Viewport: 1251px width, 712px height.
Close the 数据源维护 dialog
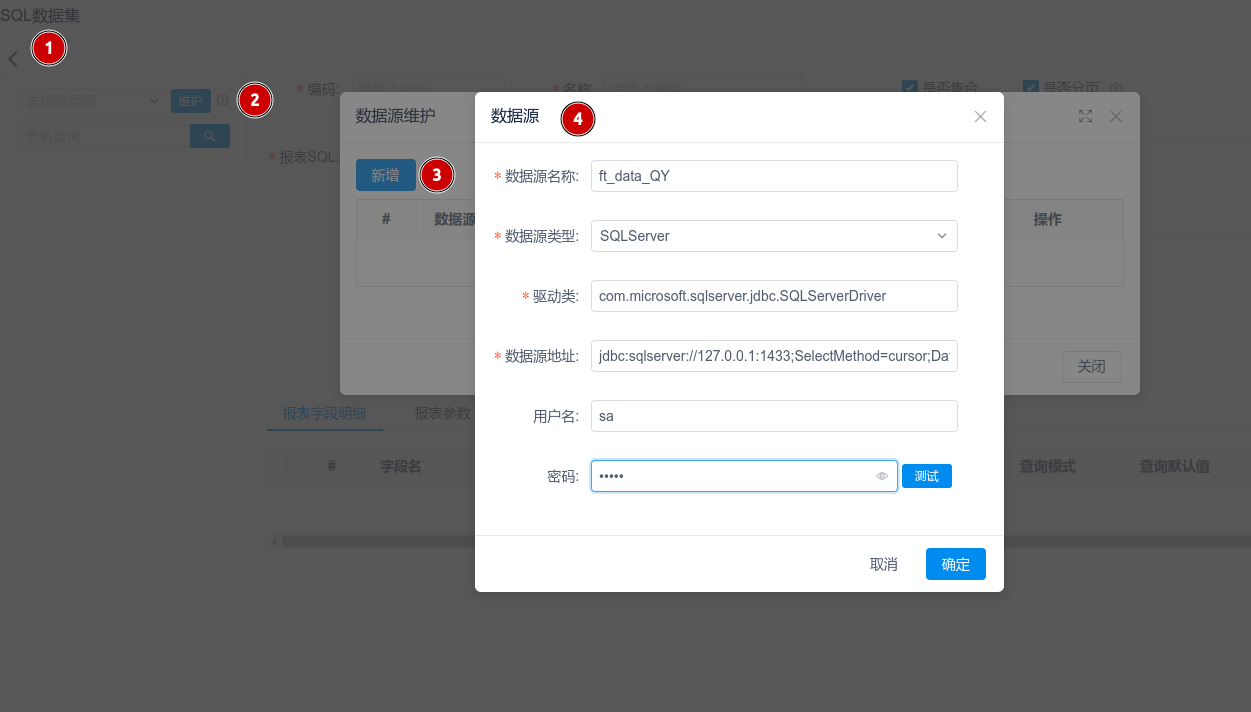point(1116,117)
